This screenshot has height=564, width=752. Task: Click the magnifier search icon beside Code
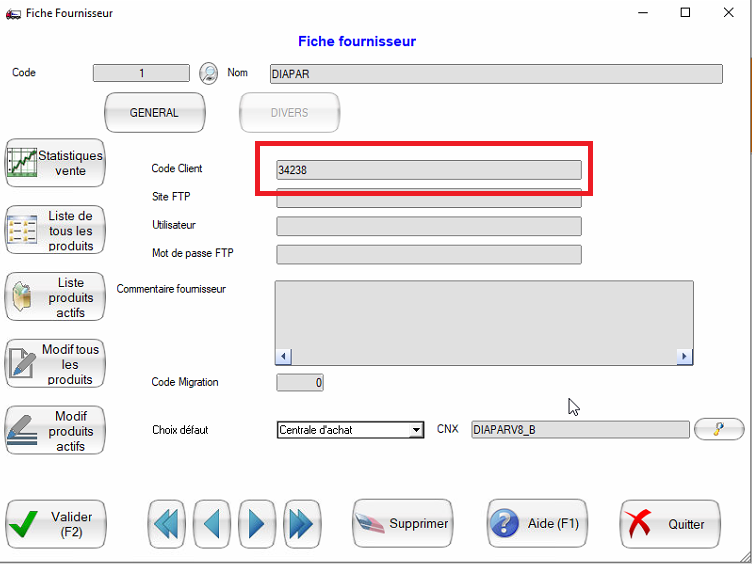(x=208, y=73)
